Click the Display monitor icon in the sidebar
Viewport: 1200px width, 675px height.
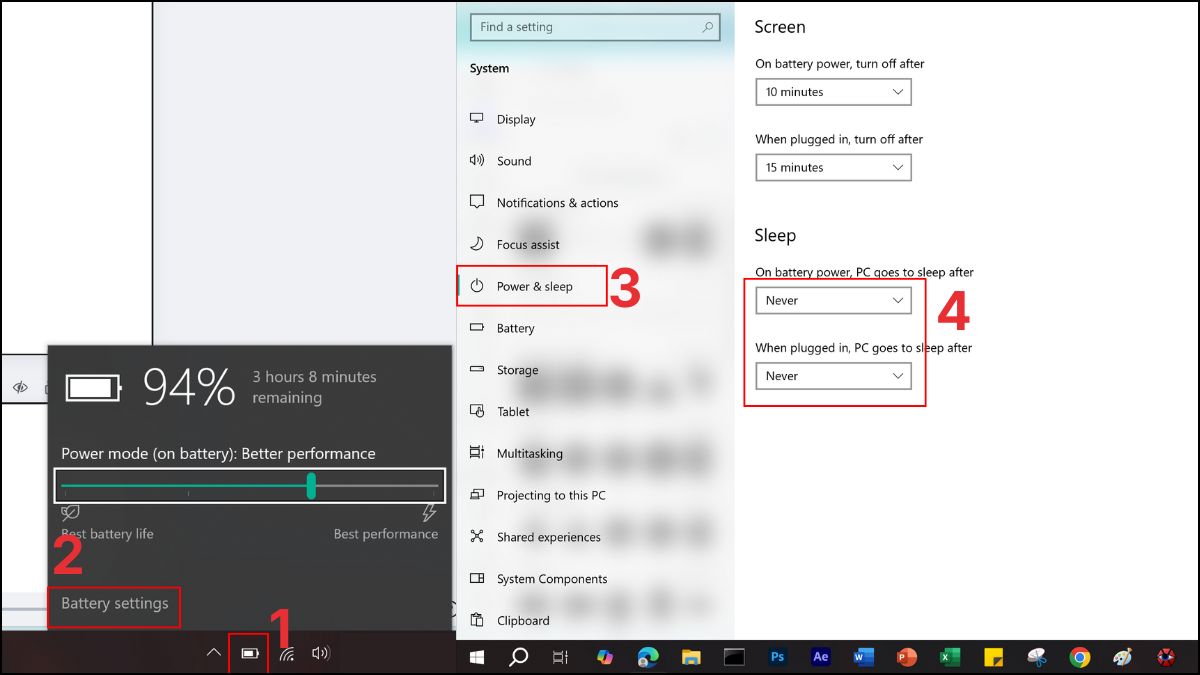pos(477,119)
